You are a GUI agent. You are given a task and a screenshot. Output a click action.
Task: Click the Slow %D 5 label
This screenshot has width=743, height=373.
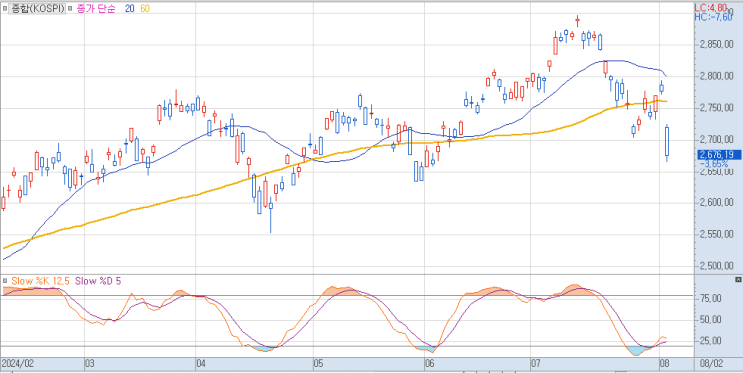click(x=98, y=281)
